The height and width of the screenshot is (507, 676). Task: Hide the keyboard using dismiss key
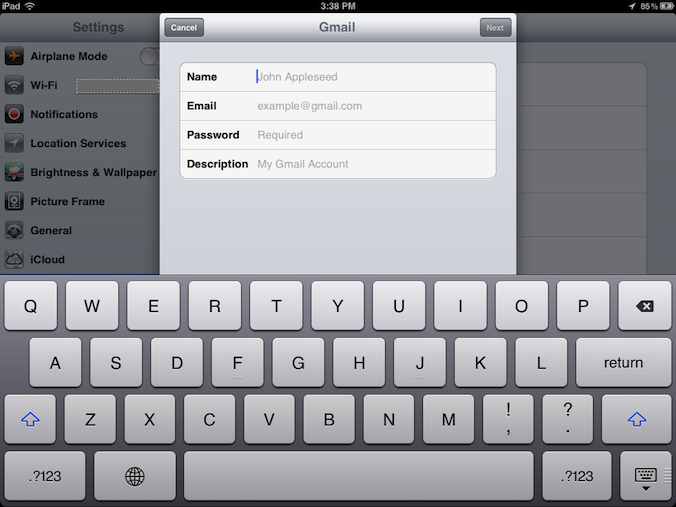645,476
